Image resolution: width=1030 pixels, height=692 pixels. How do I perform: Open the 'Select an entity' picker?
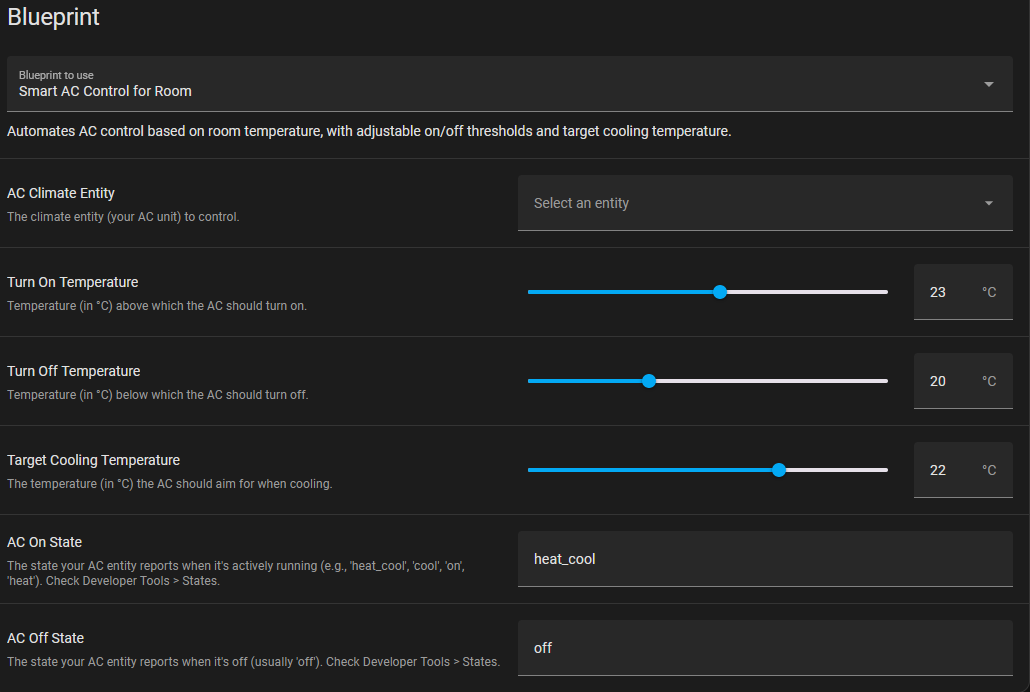(x=750, y=203)
